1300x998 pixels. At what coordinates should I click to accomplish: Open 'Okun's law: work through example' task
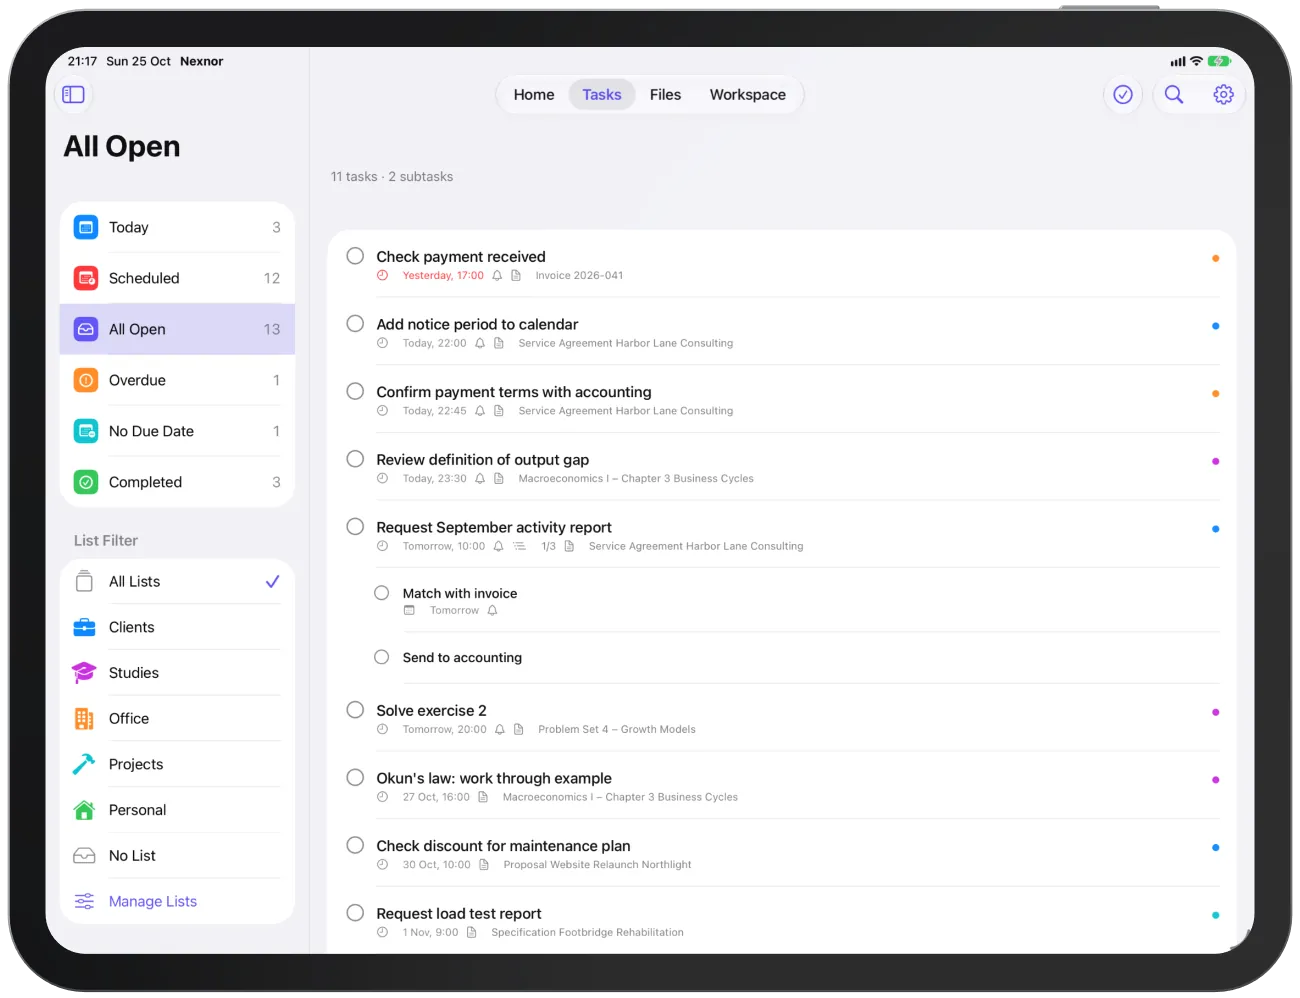494,778
